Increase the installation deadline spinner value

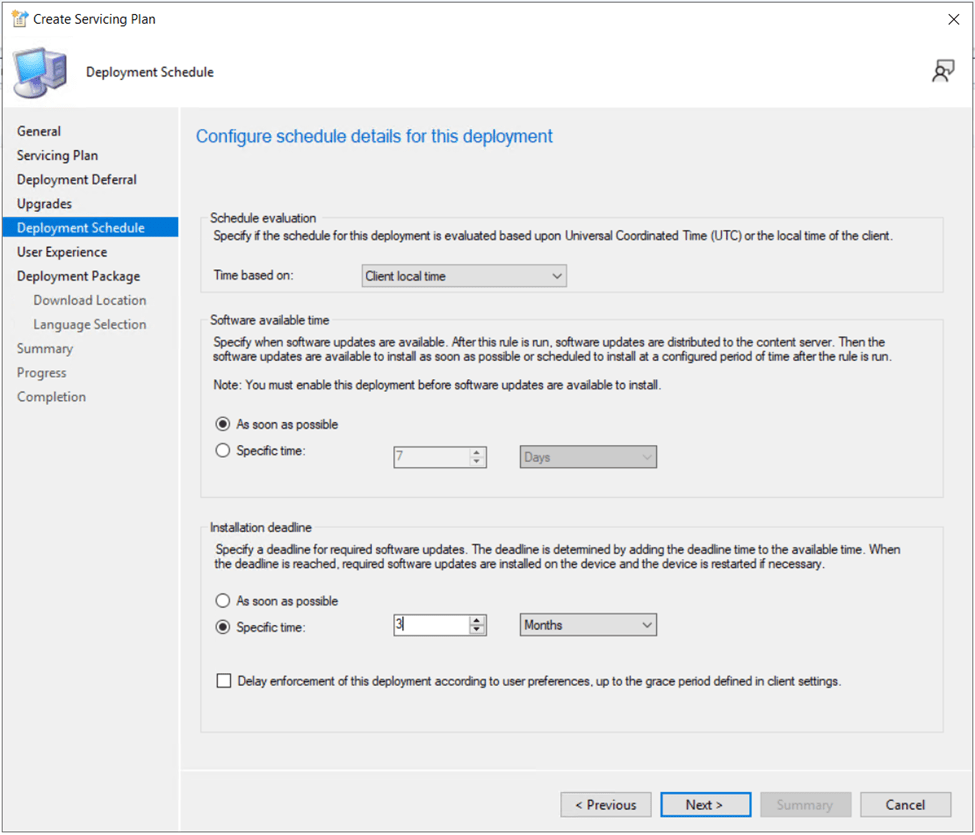478,620
